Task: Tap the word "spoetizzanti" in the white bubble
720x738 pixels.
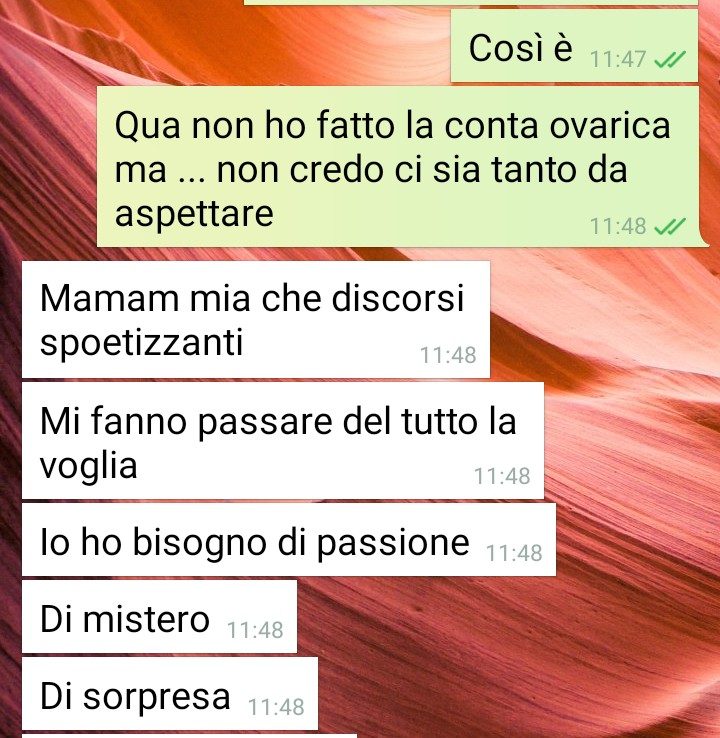Action: [x=141, y=343]
